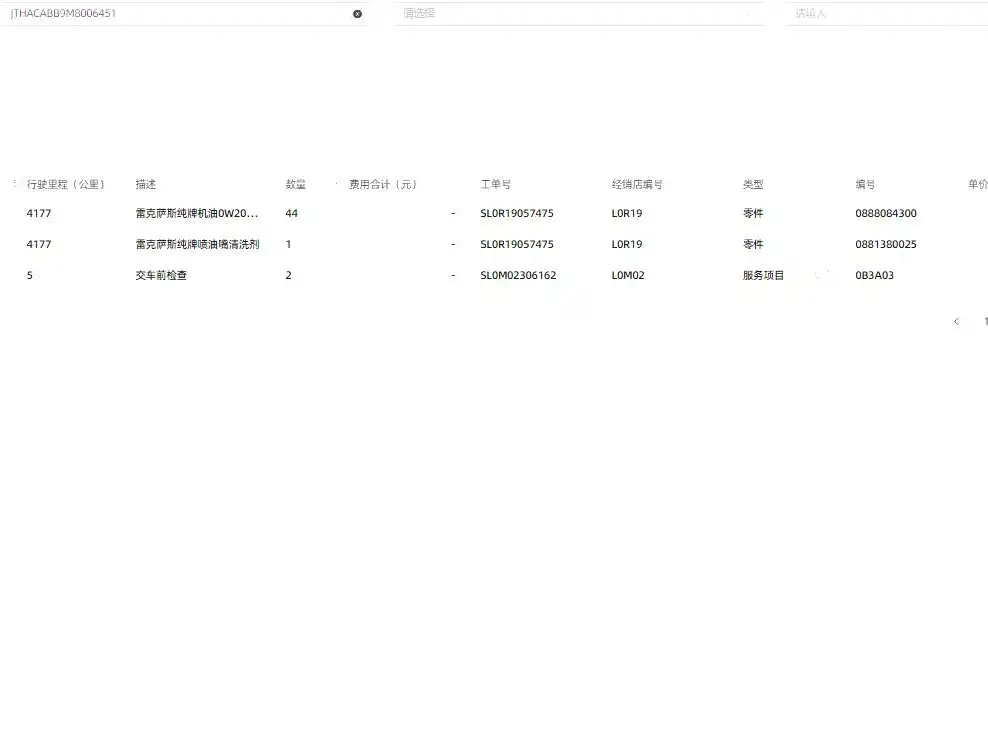Clear the VIN search field
This screenshot has width=988, height=741.
[x=357, y=14]
